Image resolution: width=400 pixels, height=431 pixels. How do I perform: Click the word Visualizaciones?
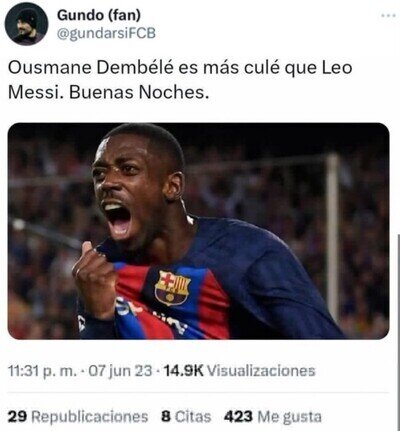[261, 371]
